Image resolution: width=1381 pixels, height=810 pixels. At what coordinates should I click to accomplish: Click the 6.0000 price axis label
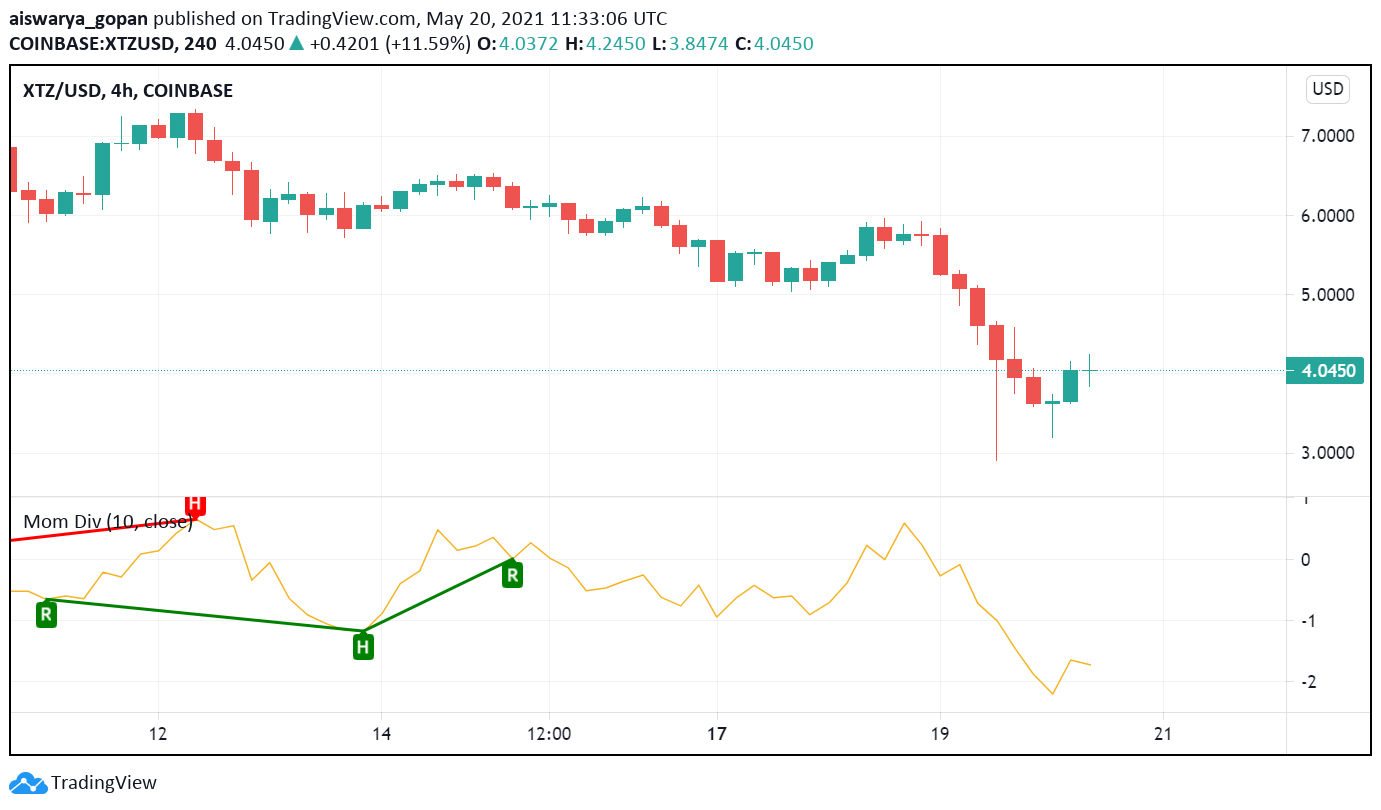[x=1328, y=216]
